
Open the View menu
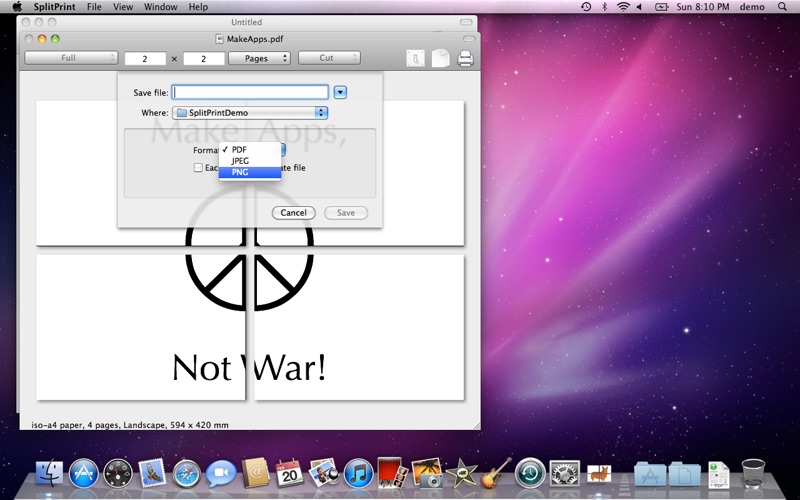[x=123, y=7]
